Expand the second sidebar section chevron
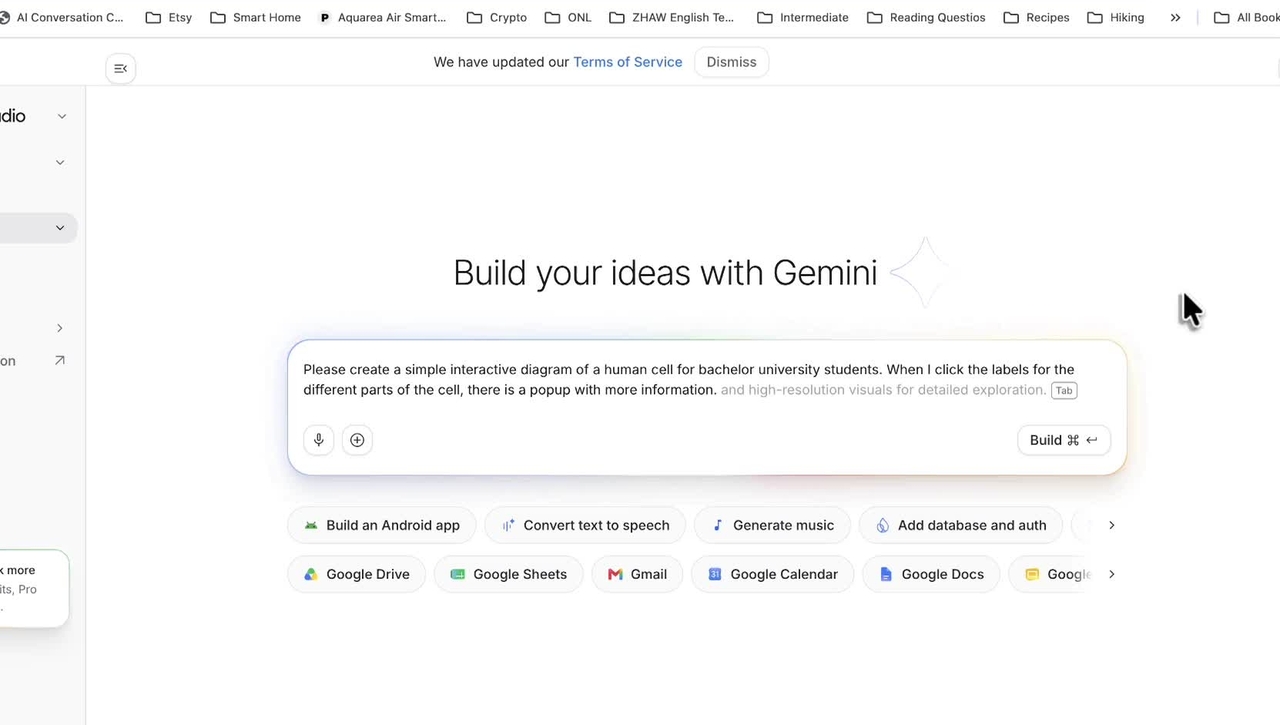Viewport: 1280px width, 725px height. [60, 162]
